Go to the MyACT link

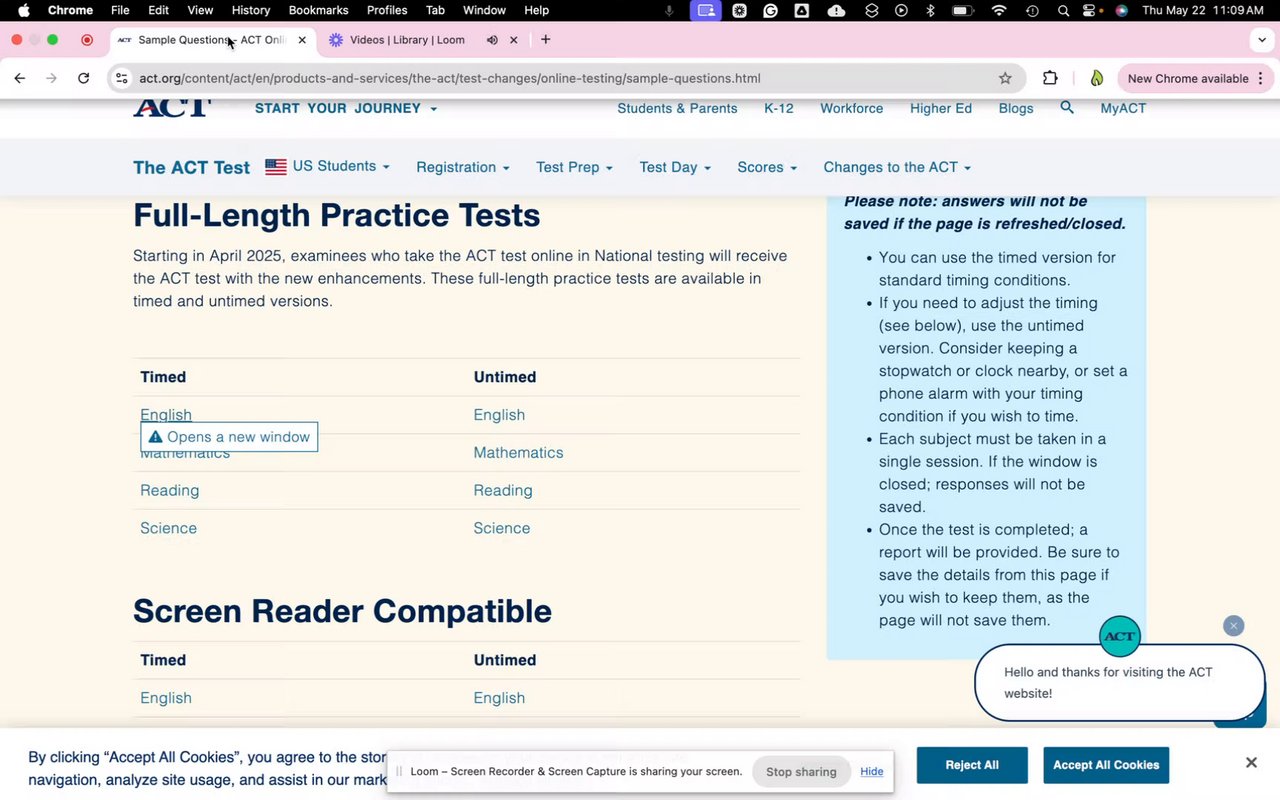[1123, 108]
